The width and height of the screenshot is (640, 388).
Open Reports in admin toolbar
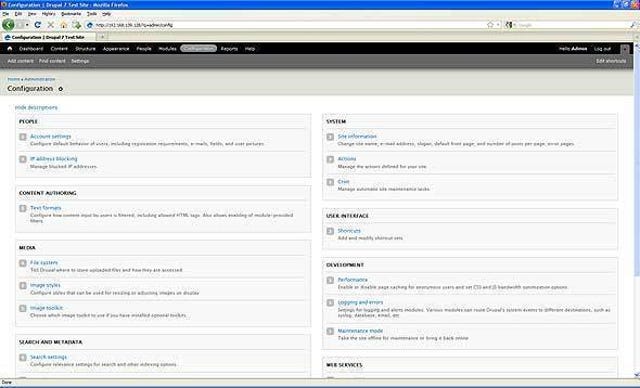point(229,49)
